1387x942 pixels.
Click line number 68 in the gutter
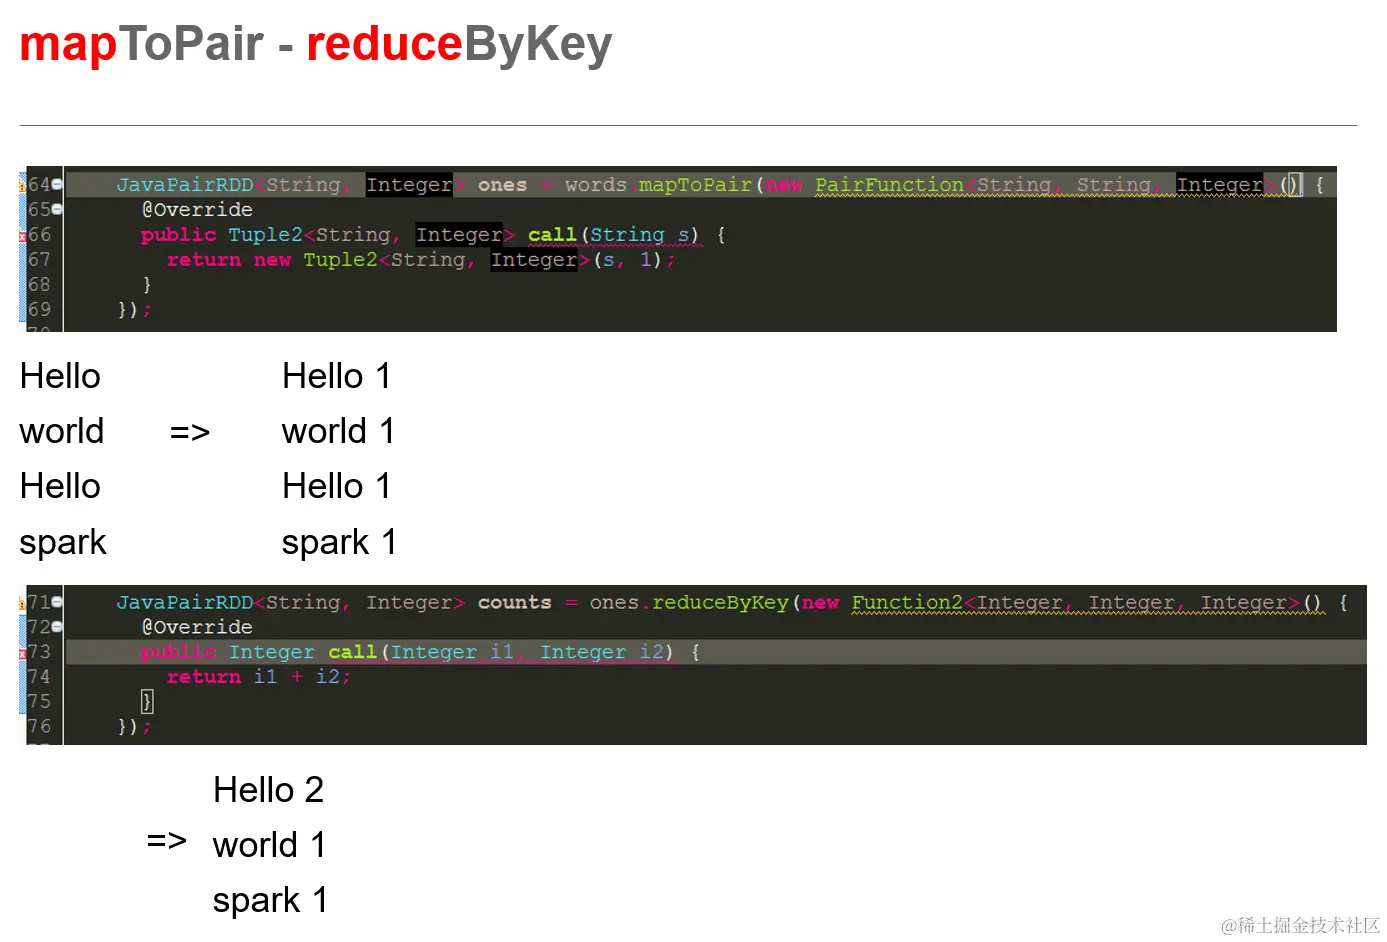39,285
